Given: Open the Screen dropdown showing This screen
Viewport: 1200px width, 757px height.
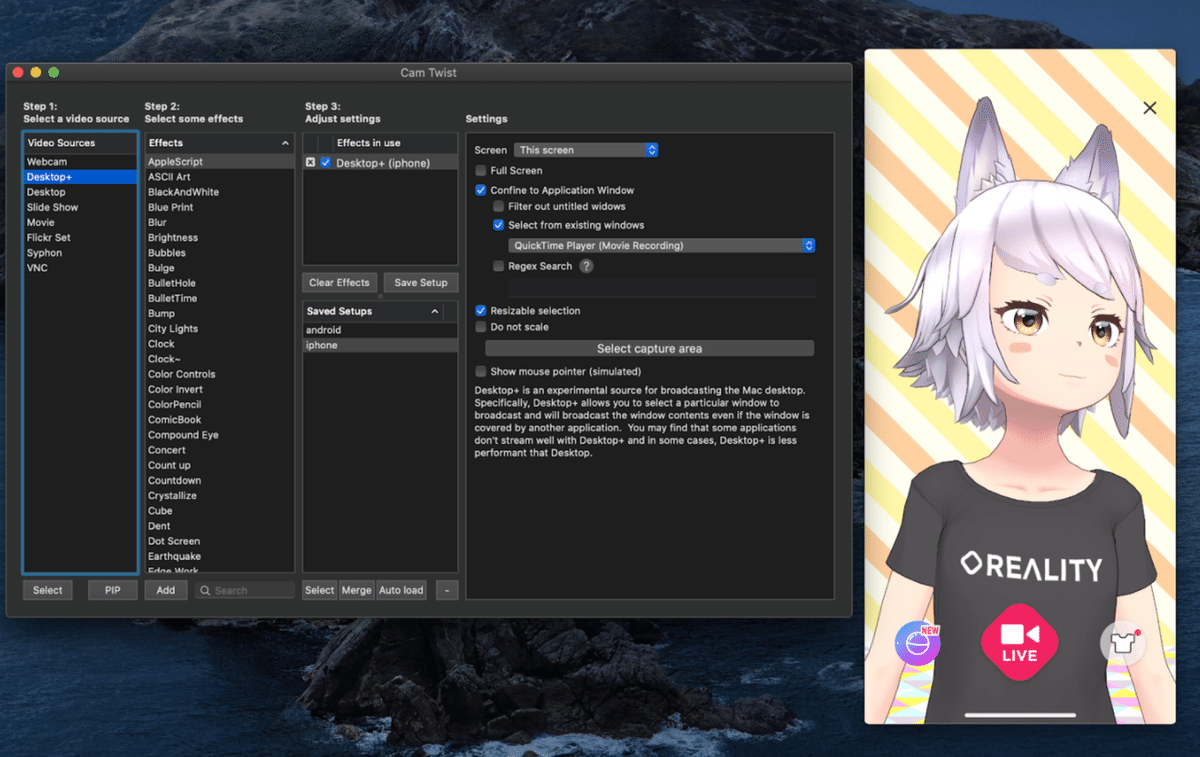Looking at the screenshot, I should pyautogui.click(x=586, y=150).
